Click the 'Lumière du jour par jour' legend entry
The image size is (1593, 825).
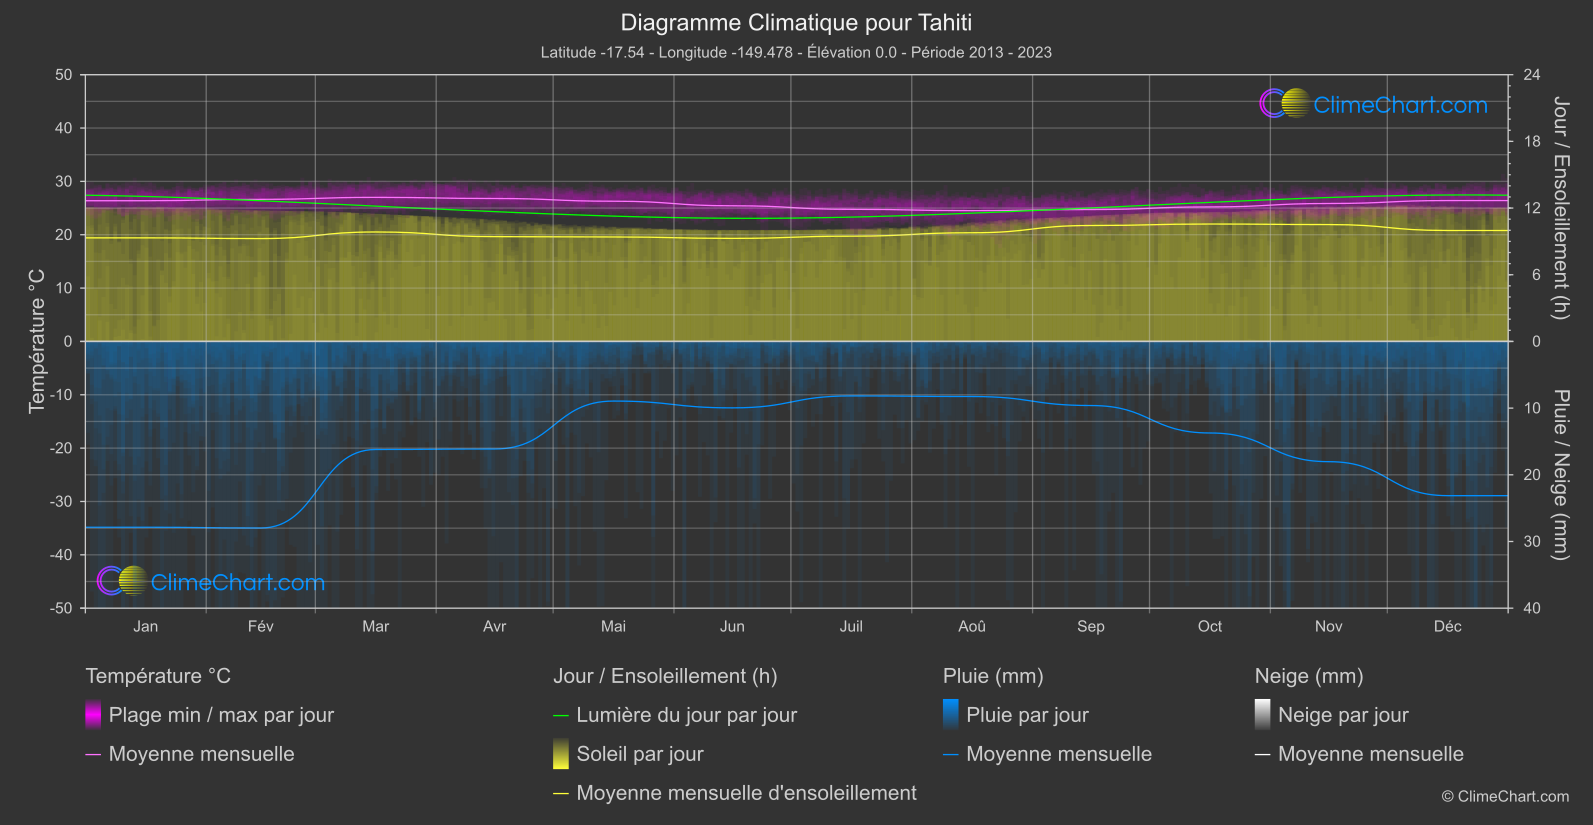coord(675,715)
